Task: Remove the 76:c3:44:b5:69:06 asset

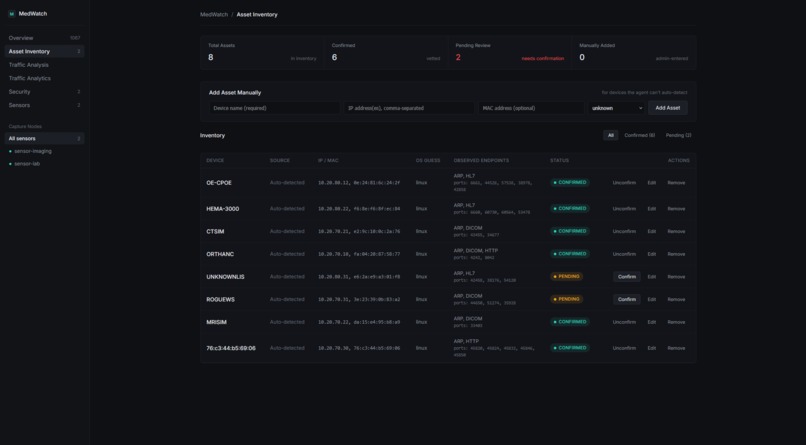Action: tap(676, 348)
